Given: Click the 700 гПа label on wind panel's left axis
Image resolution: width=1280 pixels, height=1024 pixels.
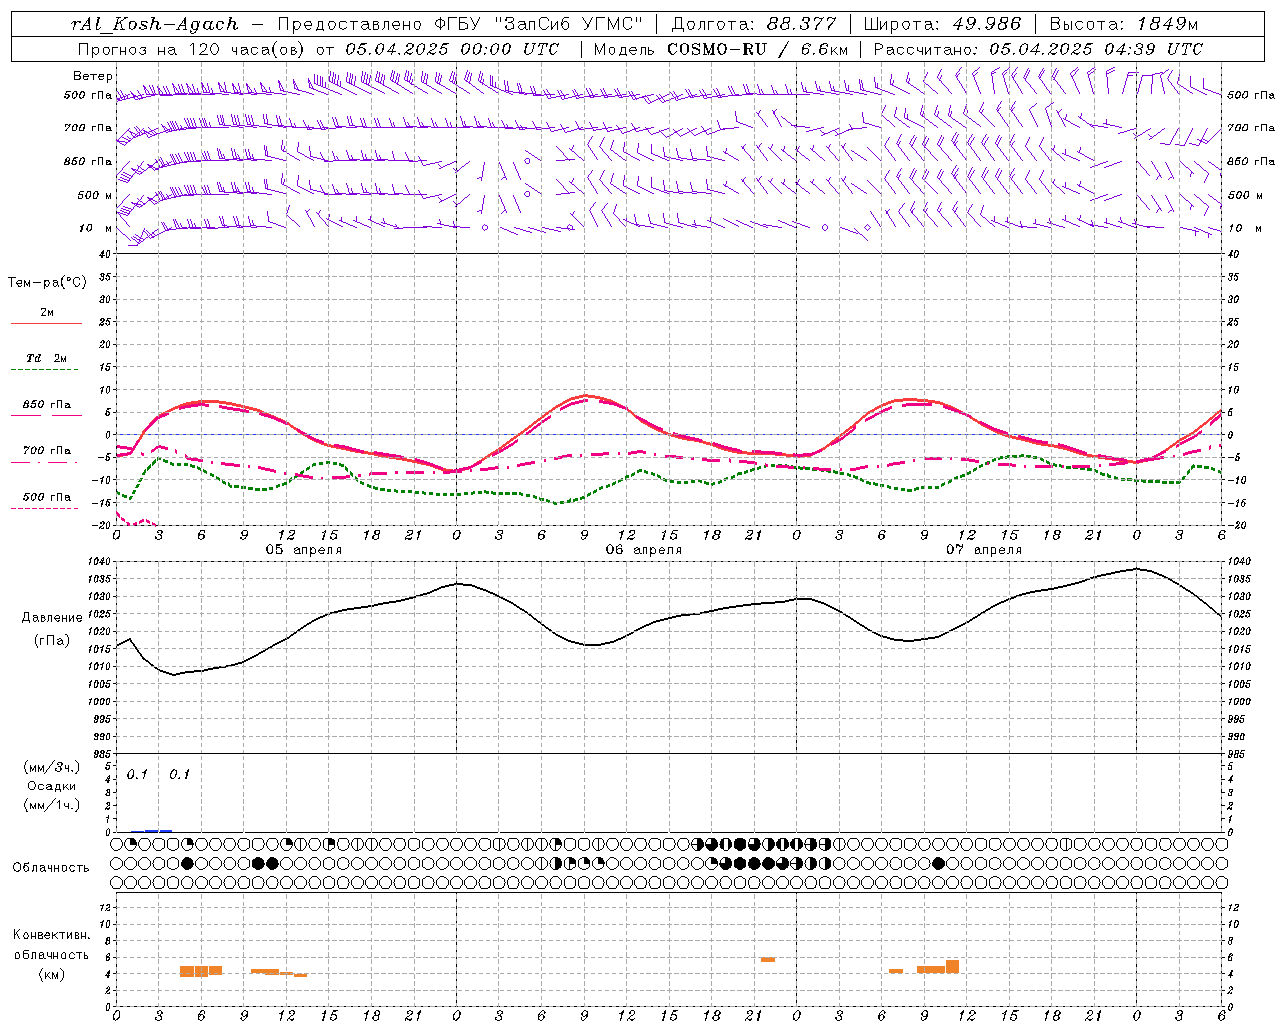Looking at the screenshot, I should point(88,128).
